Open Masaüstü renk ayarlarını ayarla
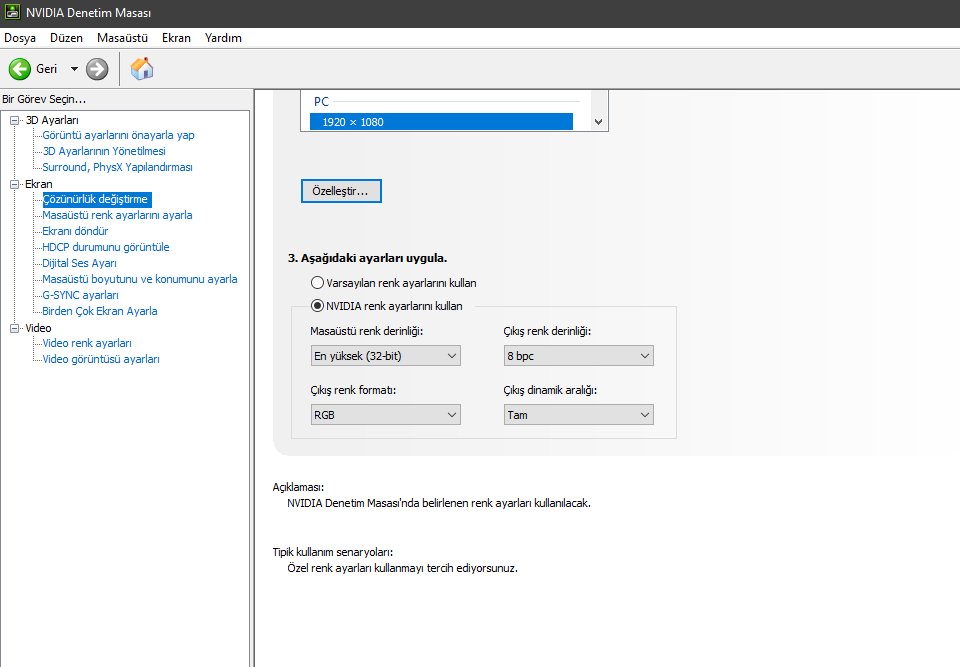The height and width of the screenshot is (667, 960). pos(117,215)
